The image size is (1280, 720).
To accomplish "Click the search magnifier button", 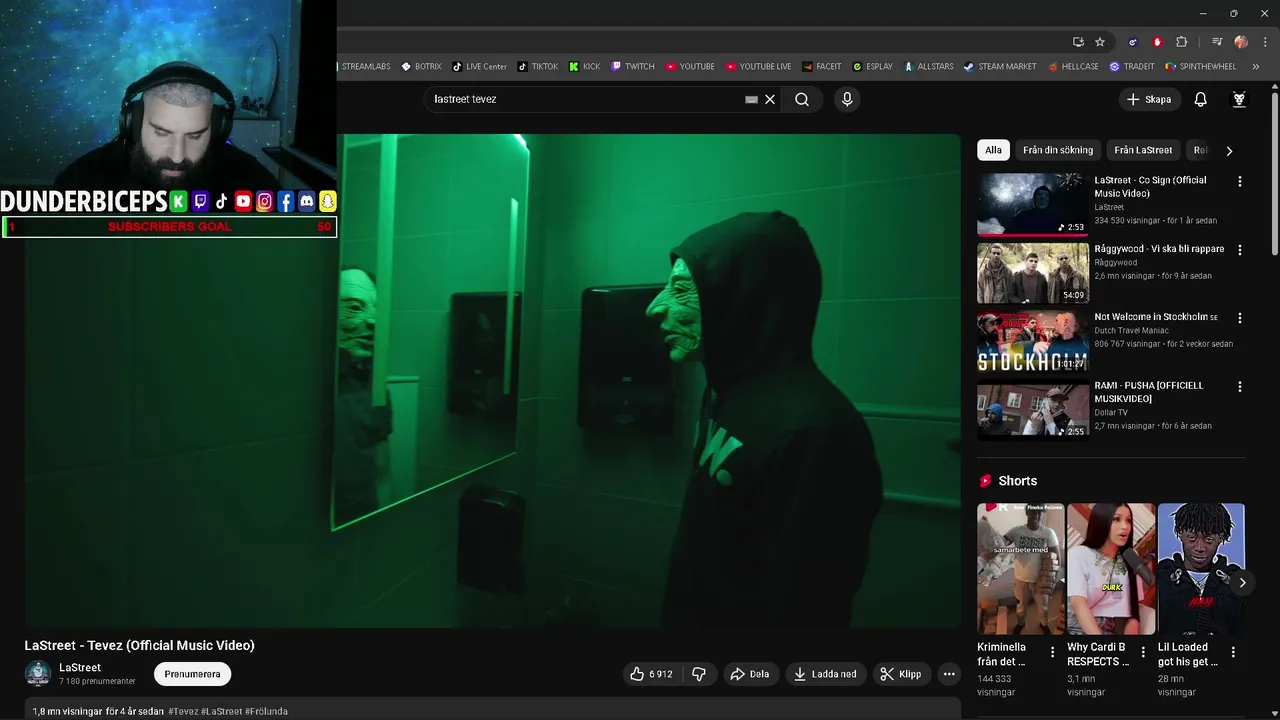I will [802, 99].
